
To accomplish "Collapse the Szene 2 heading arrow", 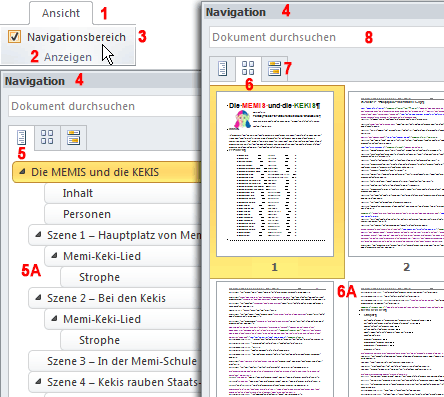I will 38,298.
